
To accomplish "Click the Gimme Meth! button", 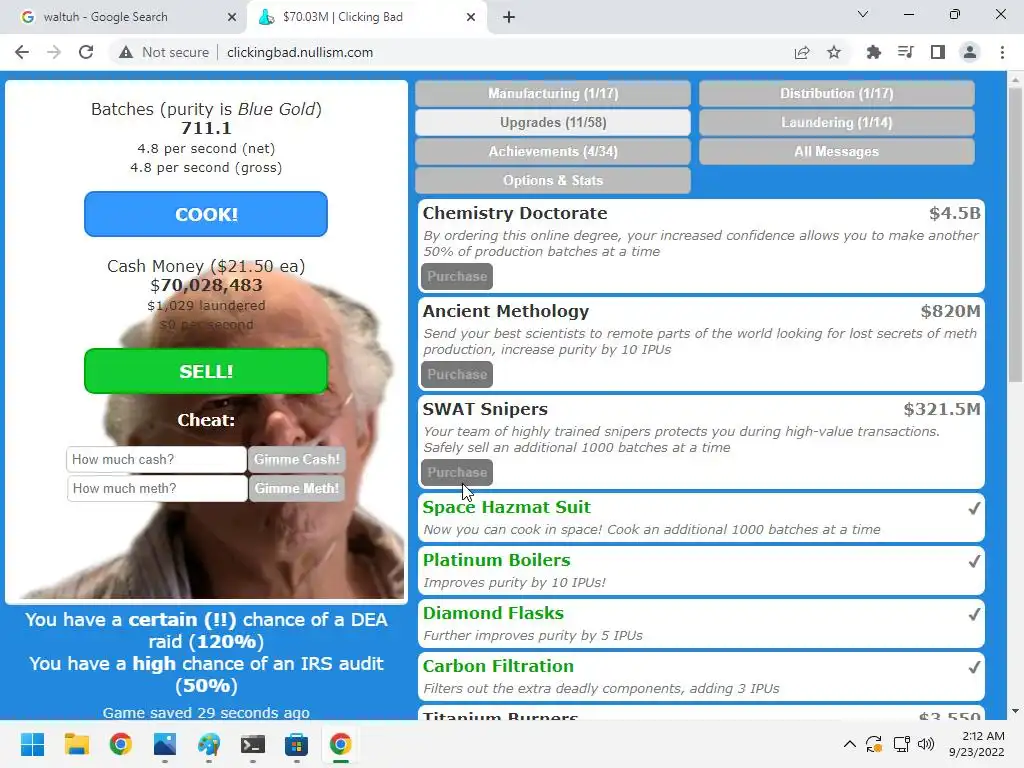I will click(296, 488).
